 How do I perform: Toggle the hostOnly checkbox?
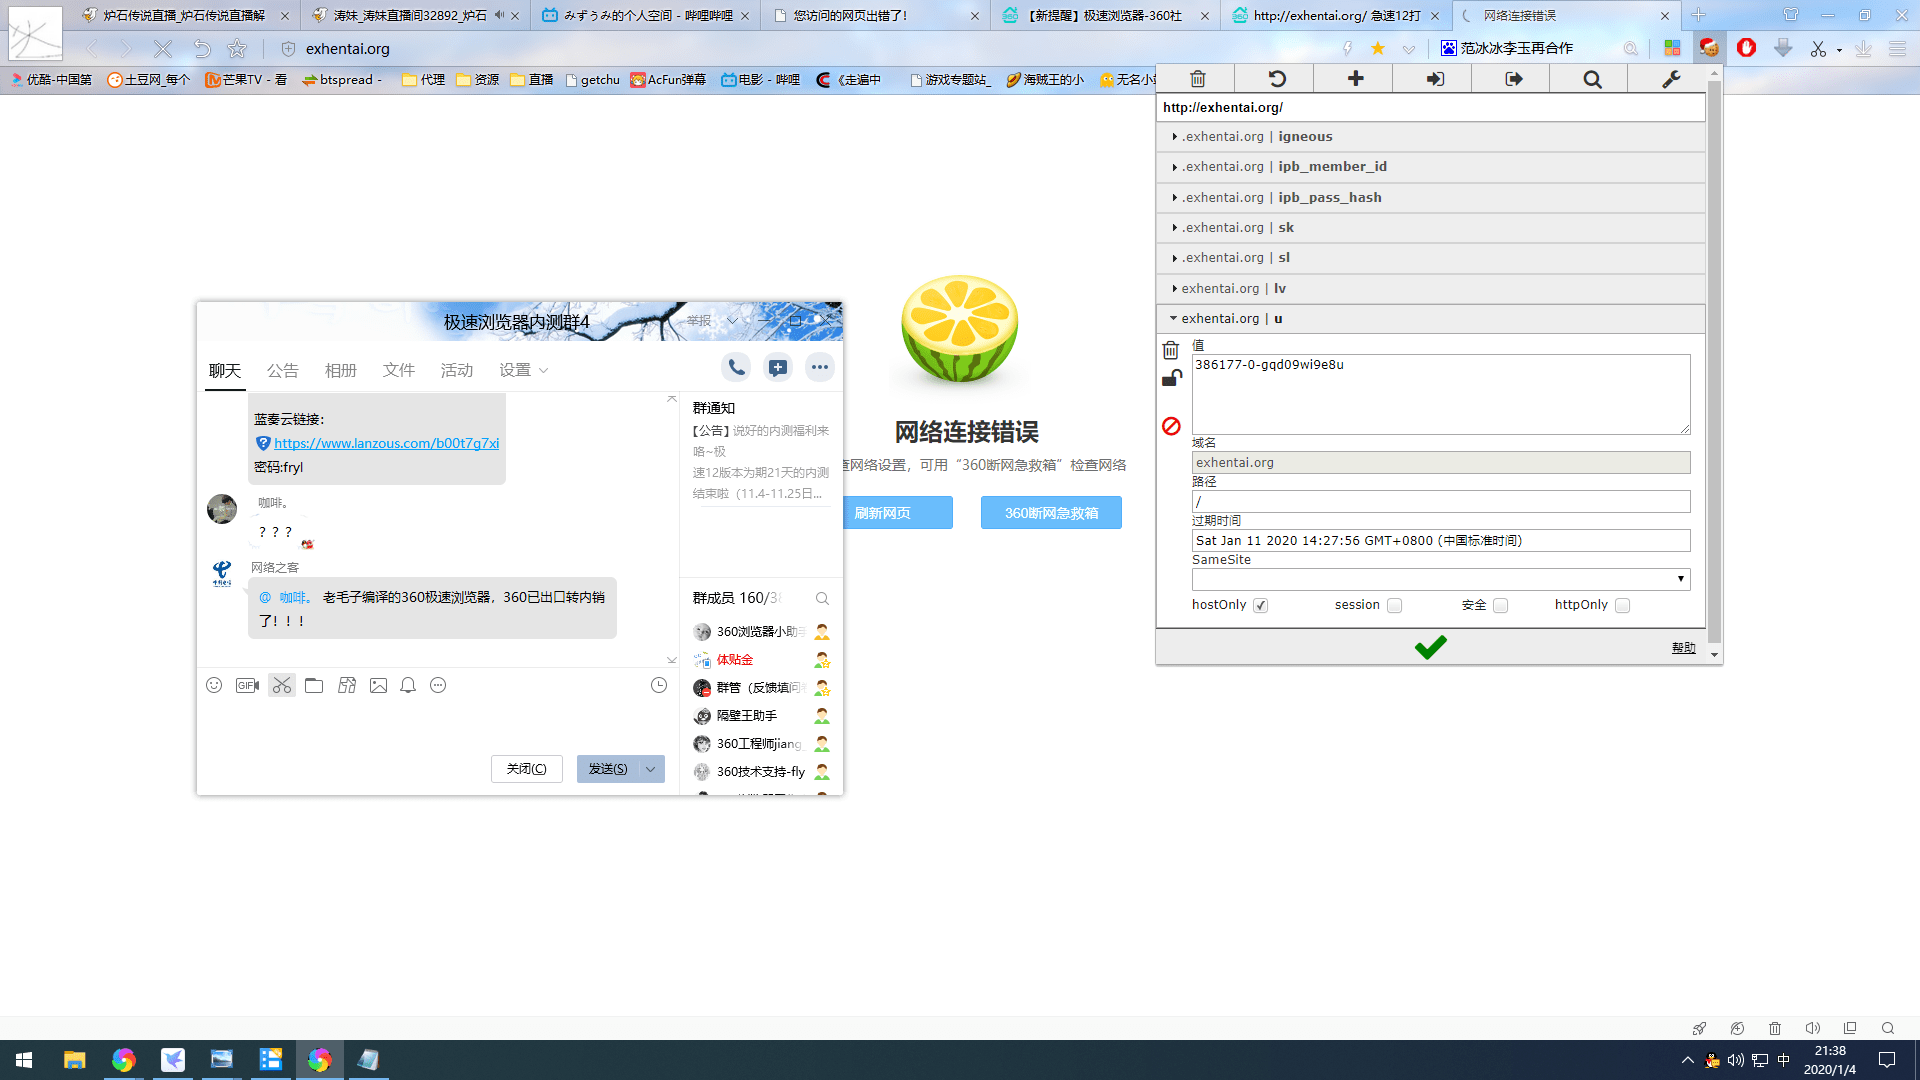pyautogui.click(x=1260, y=605)
